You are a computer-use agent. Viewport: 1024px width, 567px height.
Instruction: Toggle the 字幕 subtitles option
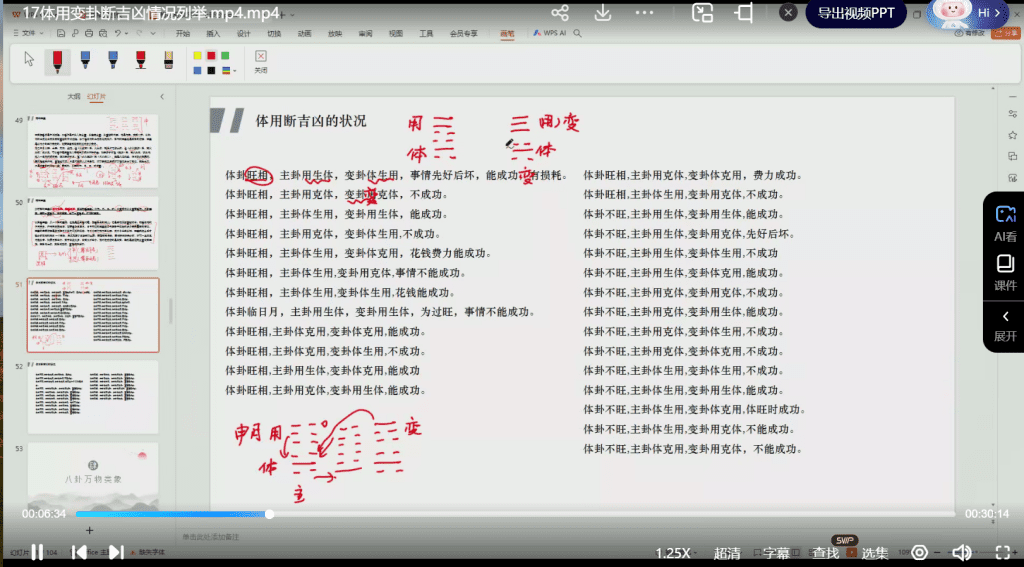(x=776, y=553)
